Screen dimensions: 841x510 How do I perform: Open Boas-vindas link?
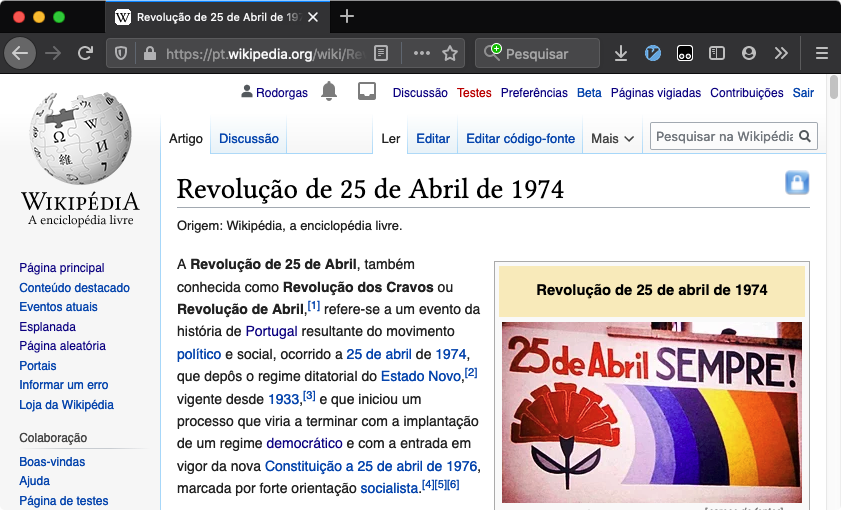[52, 462]
